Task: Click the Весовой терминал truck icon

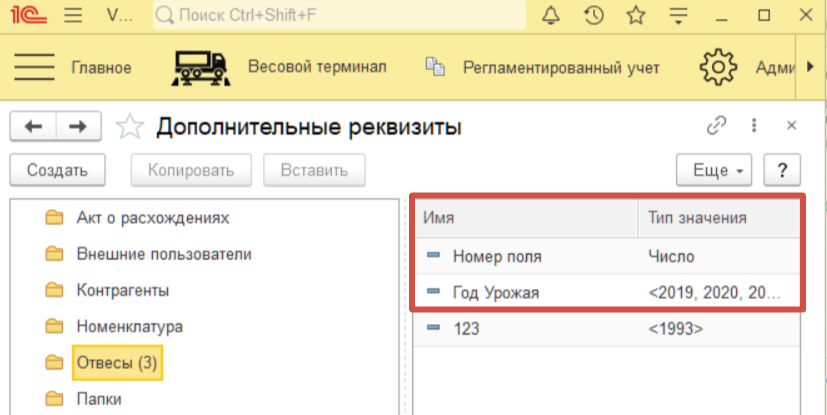Action: (x=201, y=67)
